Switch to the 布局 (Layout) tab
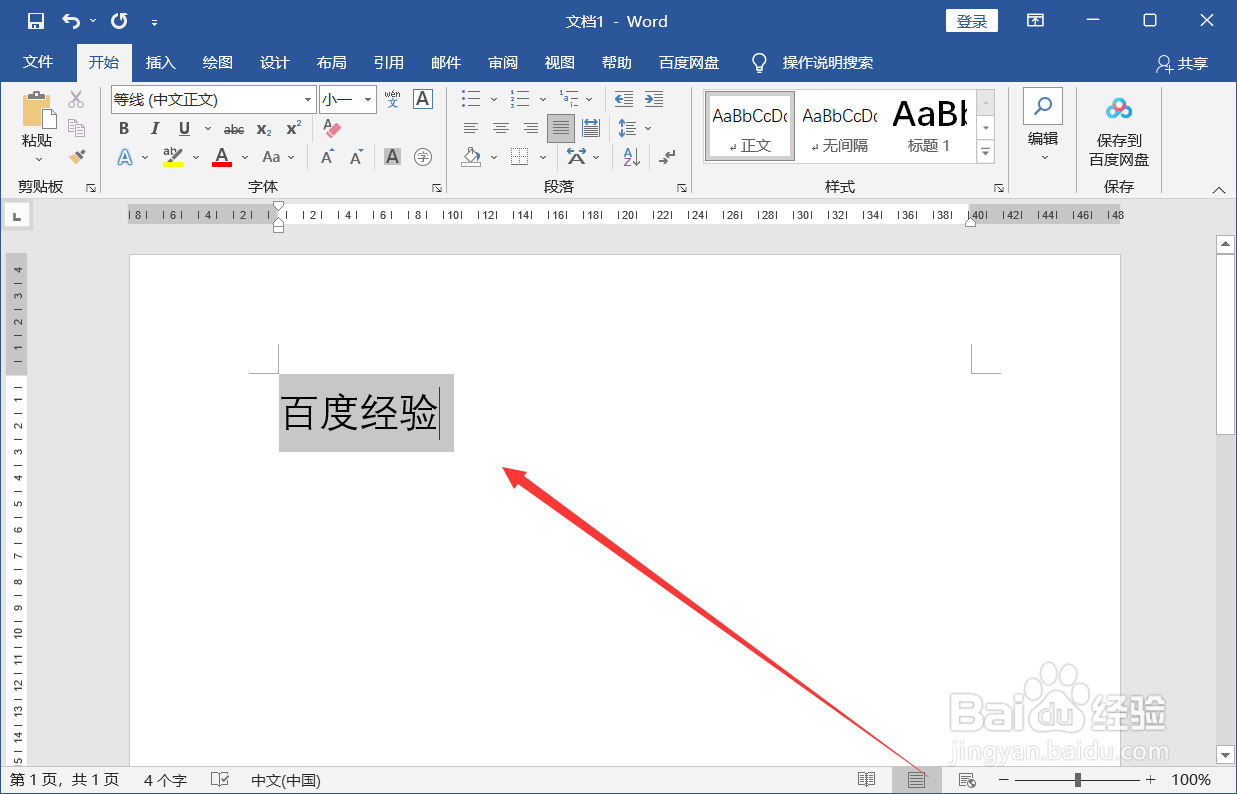 (331, 62)
